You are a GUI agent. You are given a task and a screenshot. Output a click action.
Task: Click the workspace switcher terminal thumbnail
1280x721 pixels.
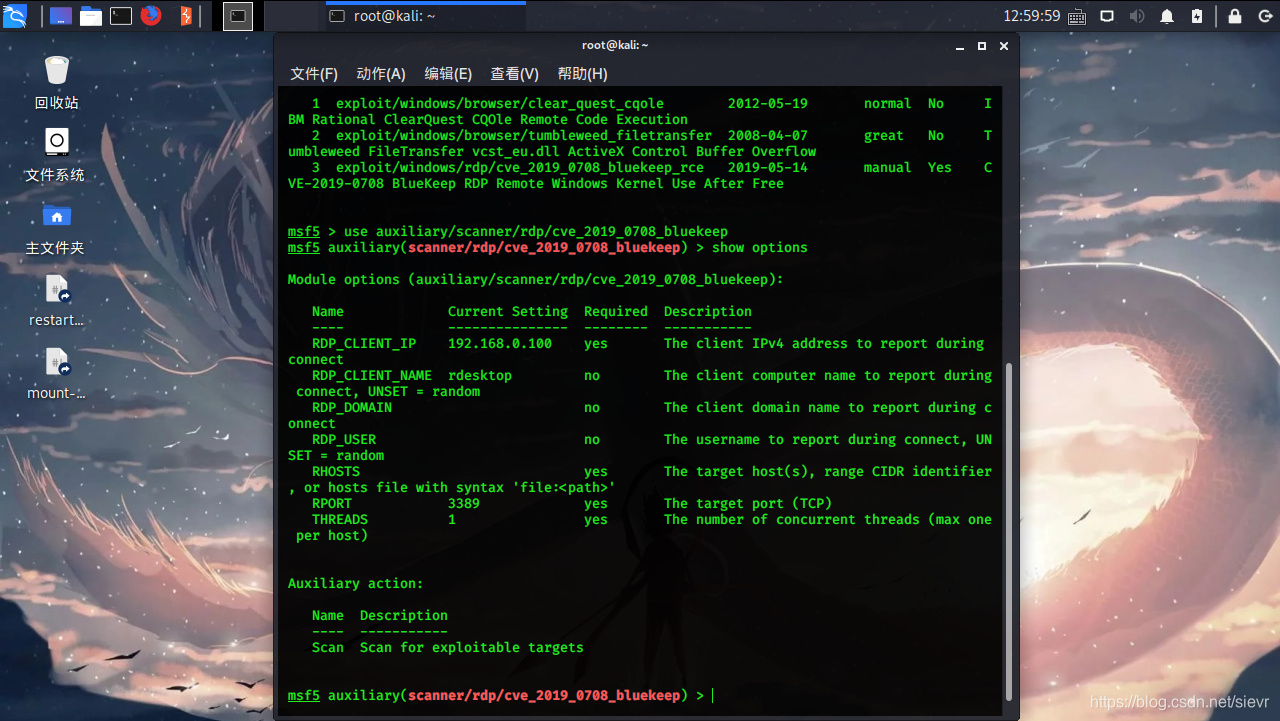(237, 16)
